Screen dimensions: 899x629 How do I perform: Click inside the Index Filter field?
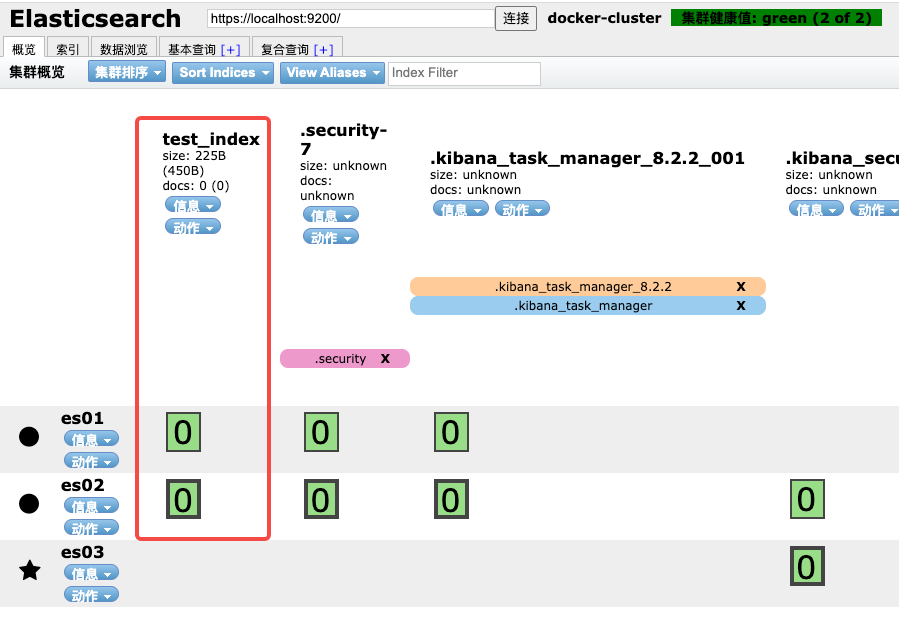coord(463,72)
